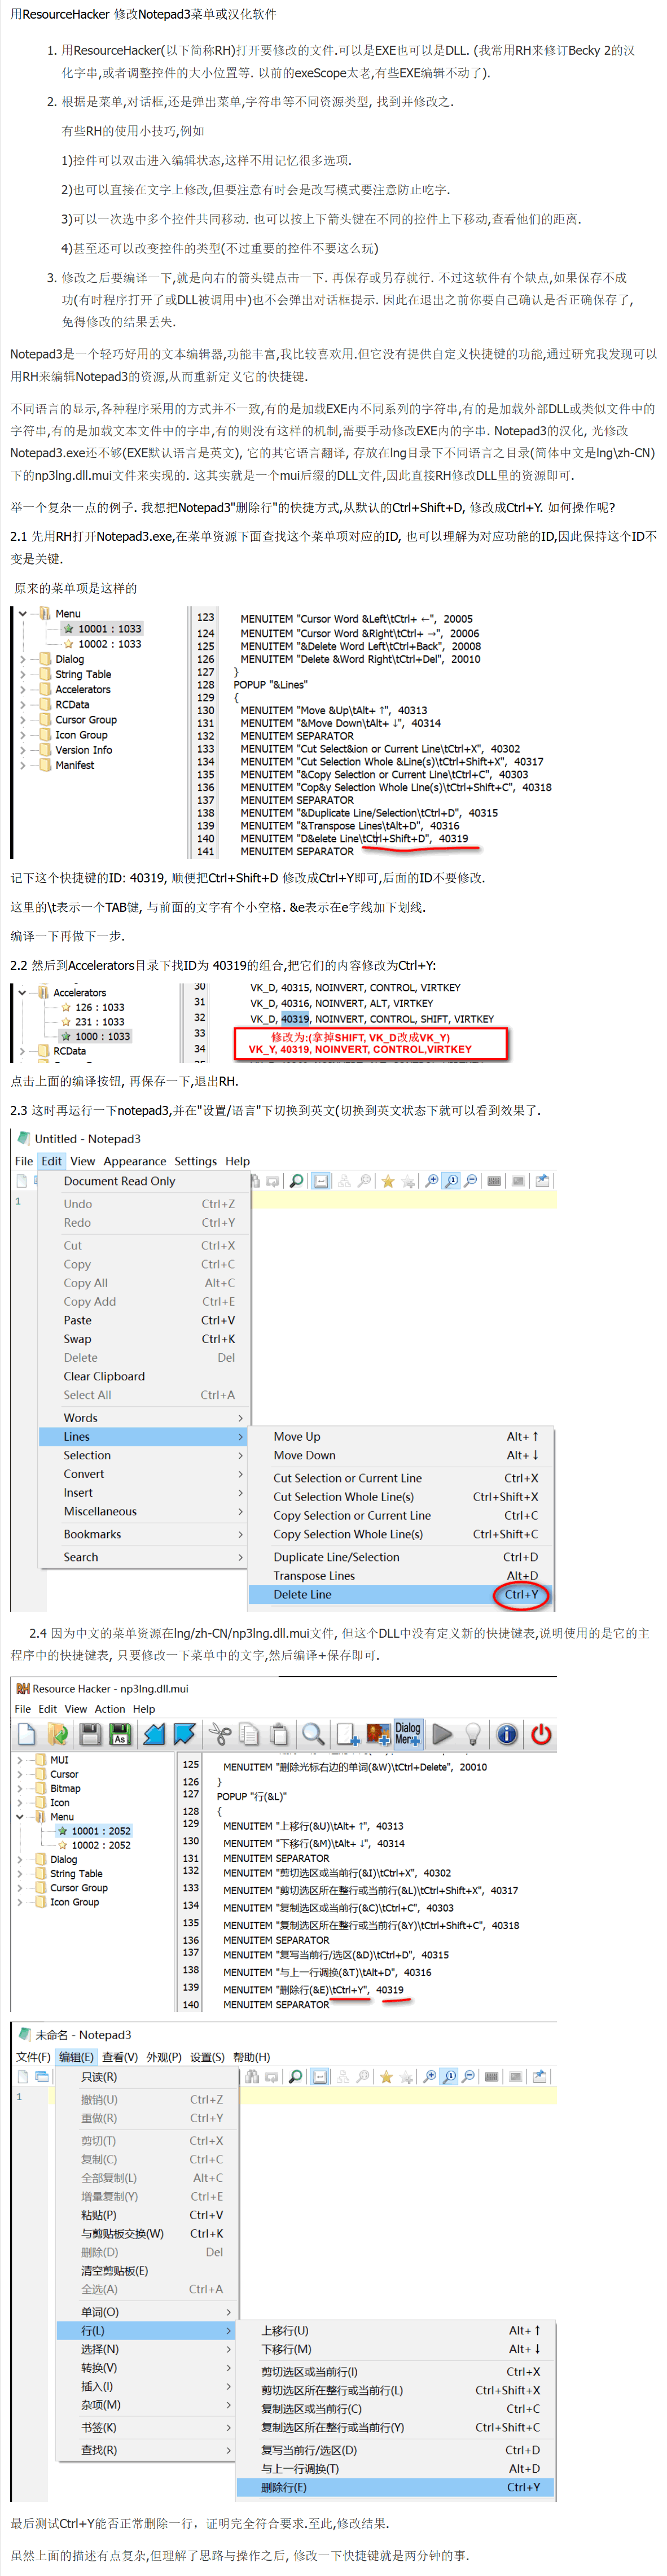The image size is (667, 2576).
Task: Toggle word wrap icon in Untitled Notepad3 toolbar
Action: [x=321, y=1181]
